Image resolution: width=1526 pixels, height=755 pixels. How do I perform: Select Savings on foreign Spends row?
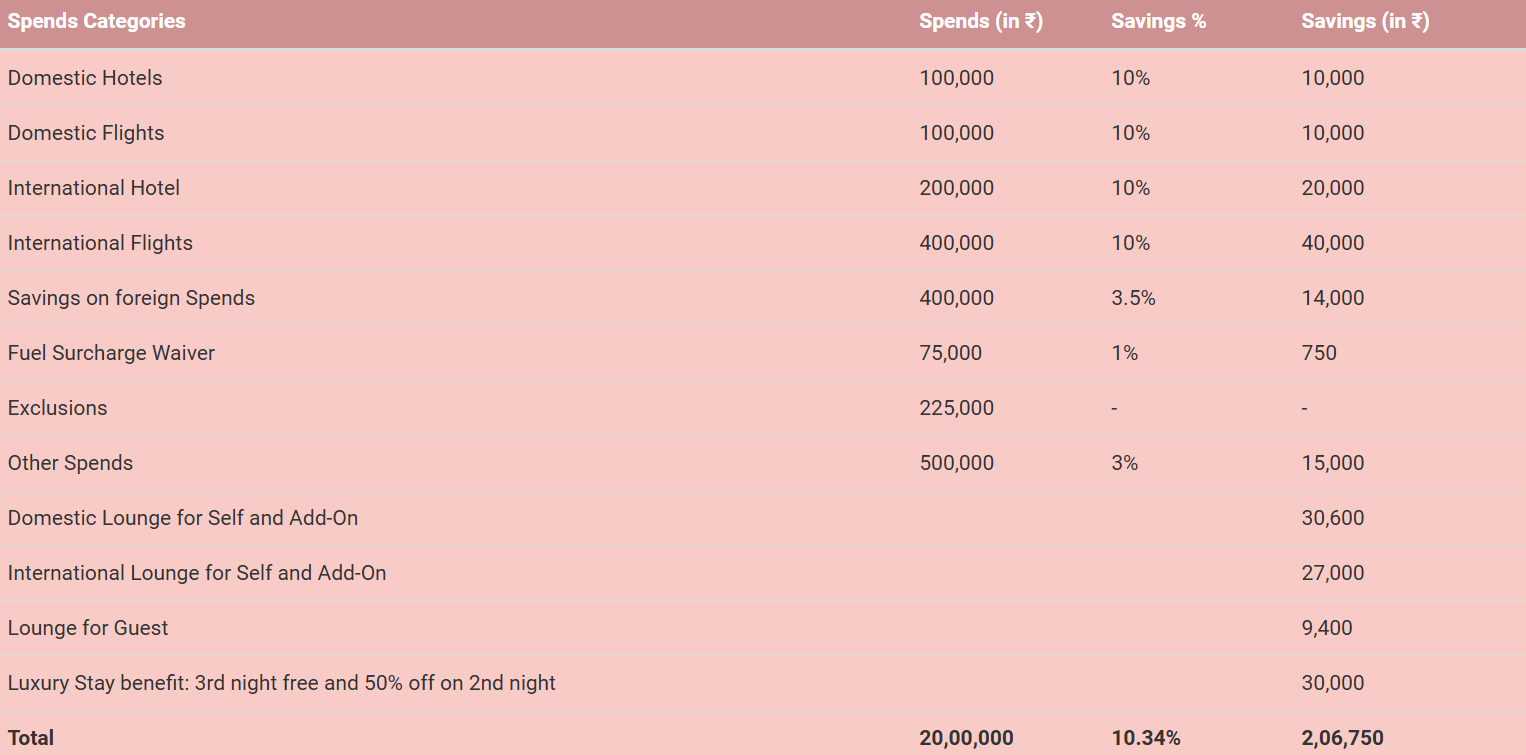click(x=763, y=298)
